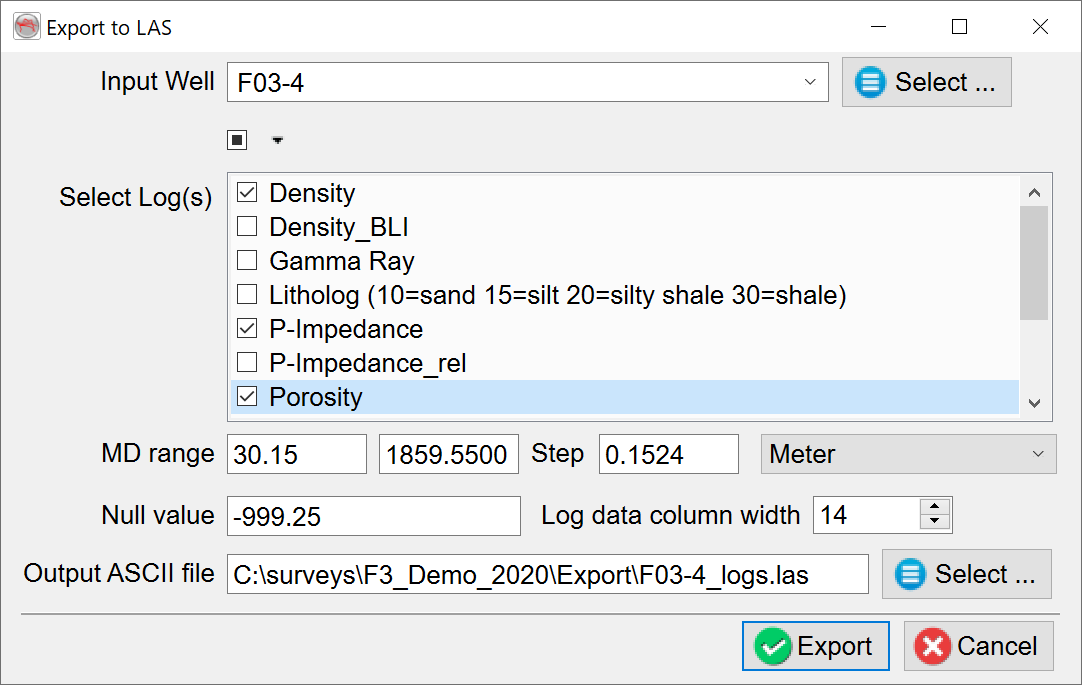Click the Step value field
This screenshot has height=685, width=1082.
point(668,454)
